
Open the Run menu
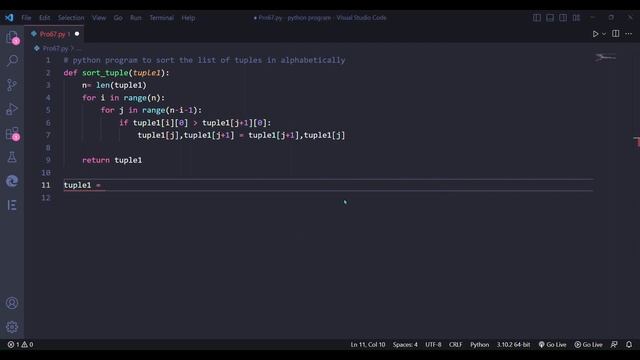tap(136, 18)
